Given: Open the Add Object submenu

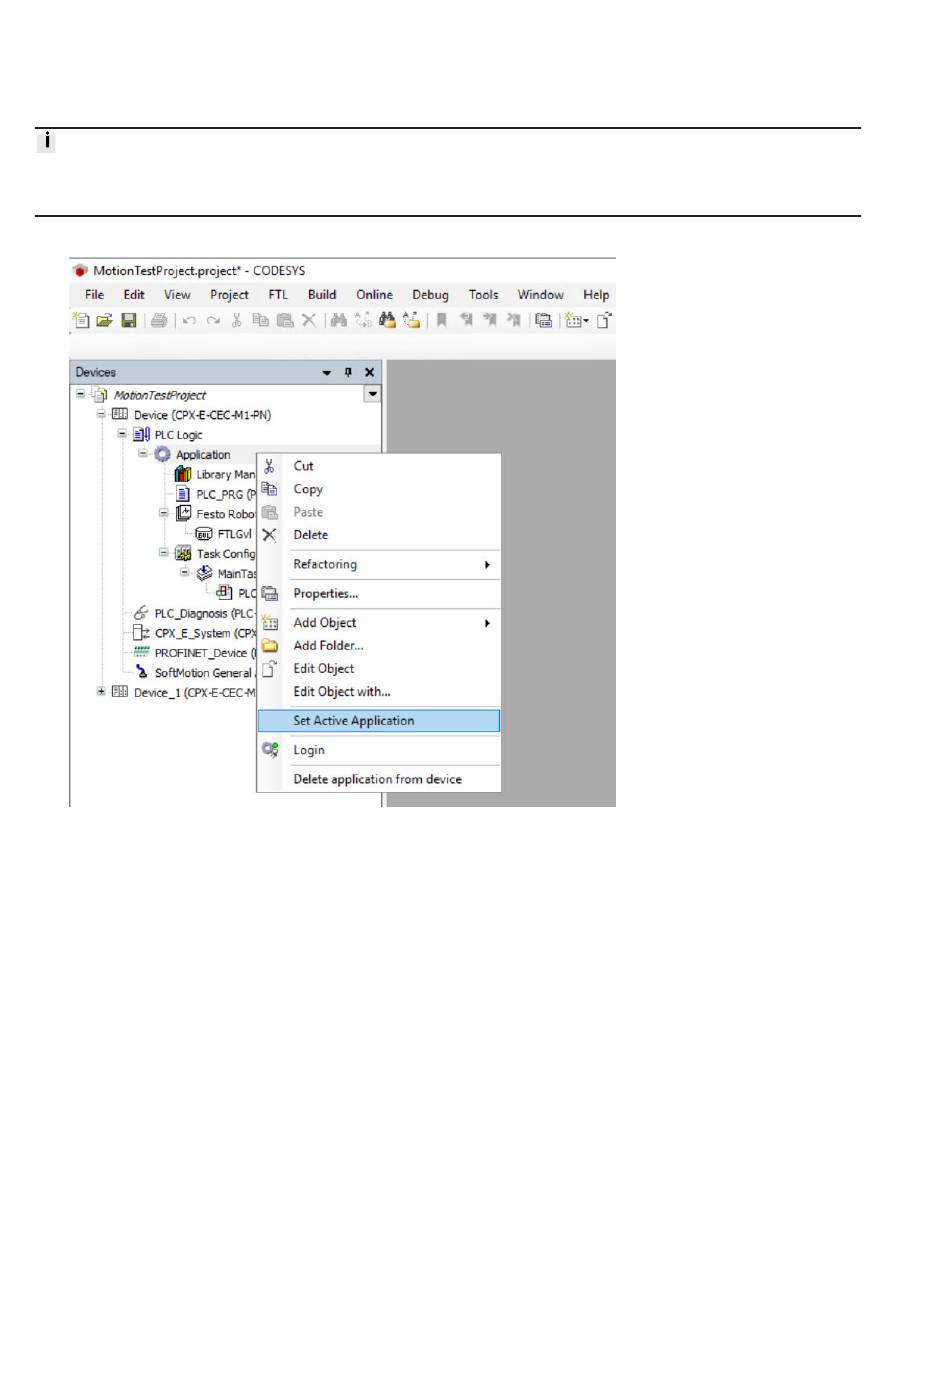Looking at the screenshot, I should point(379,623).
